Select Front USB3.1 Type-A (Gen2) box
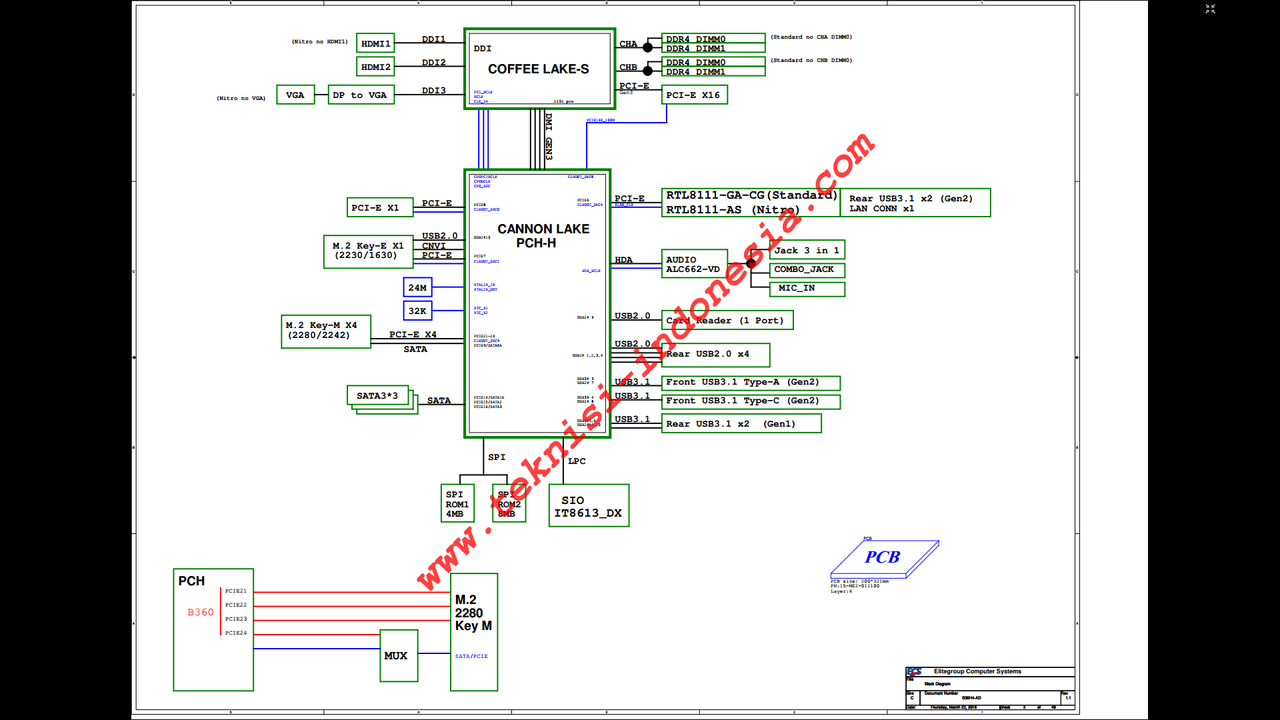This screenshot has width=1280, height=720. tap(751, 383)
